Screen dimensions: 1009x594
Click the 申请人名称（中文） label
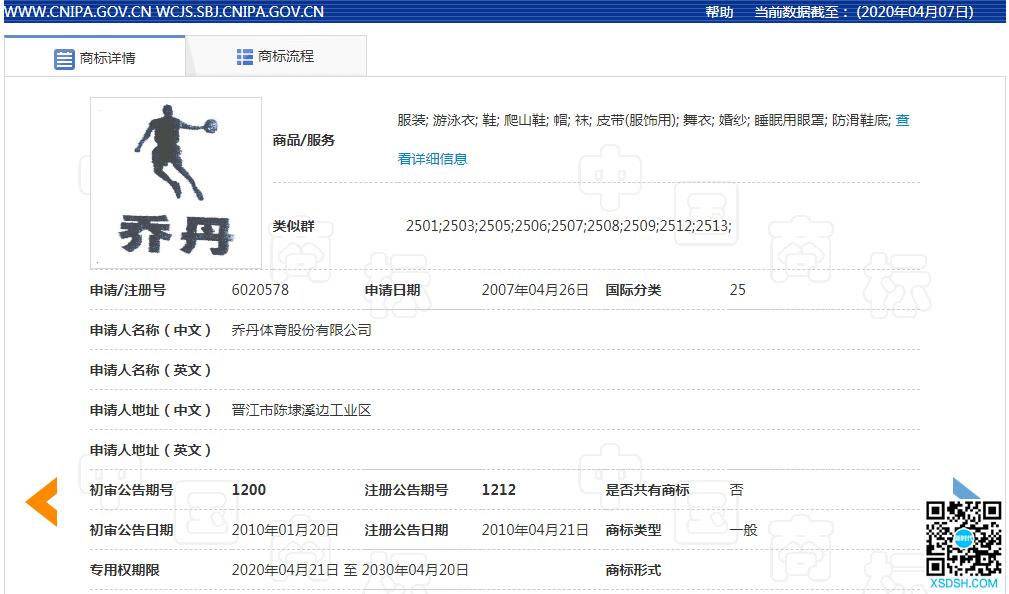[151, 330]
